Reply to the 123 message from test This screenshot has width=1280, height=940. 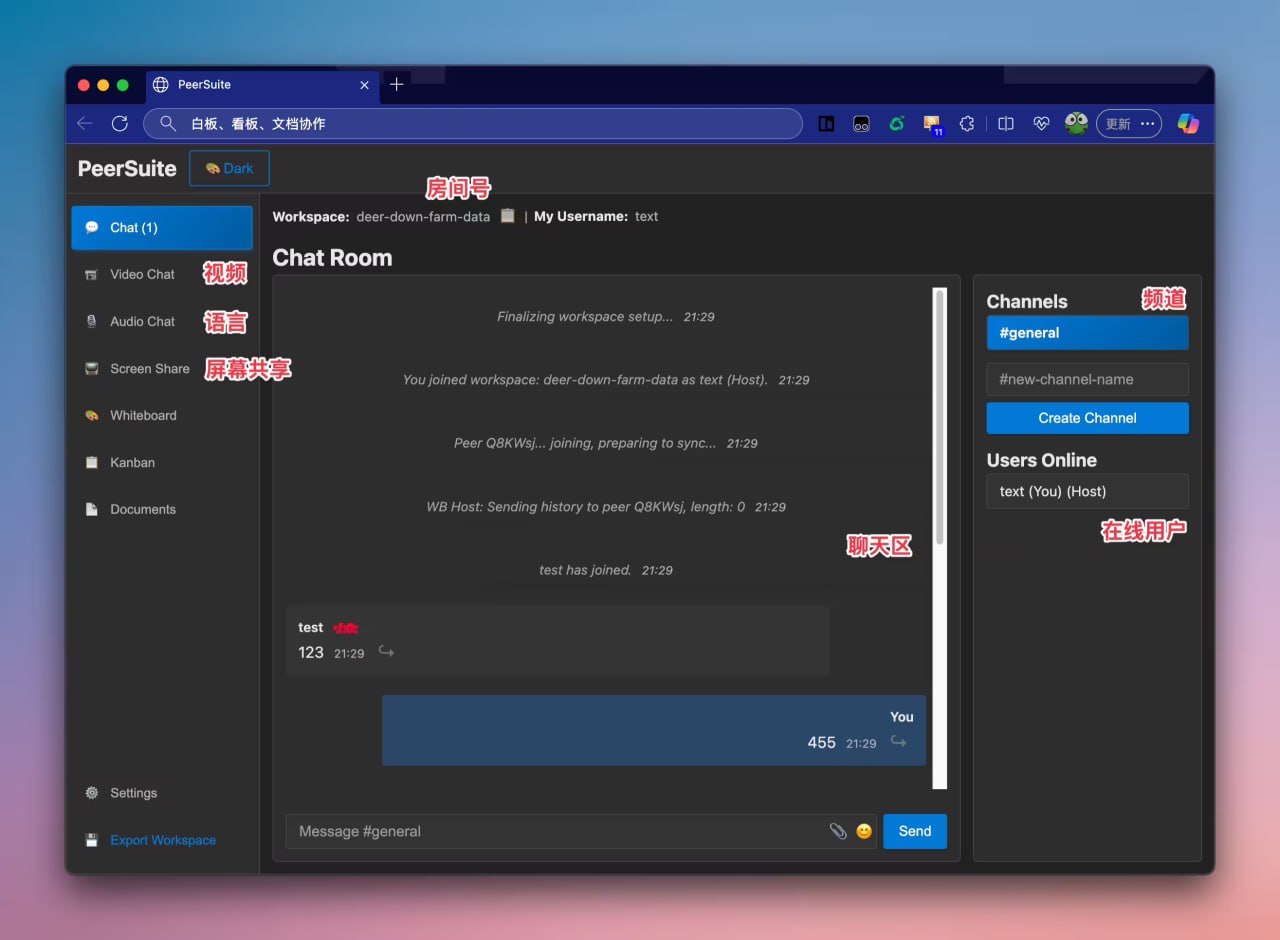coord(386,652)
